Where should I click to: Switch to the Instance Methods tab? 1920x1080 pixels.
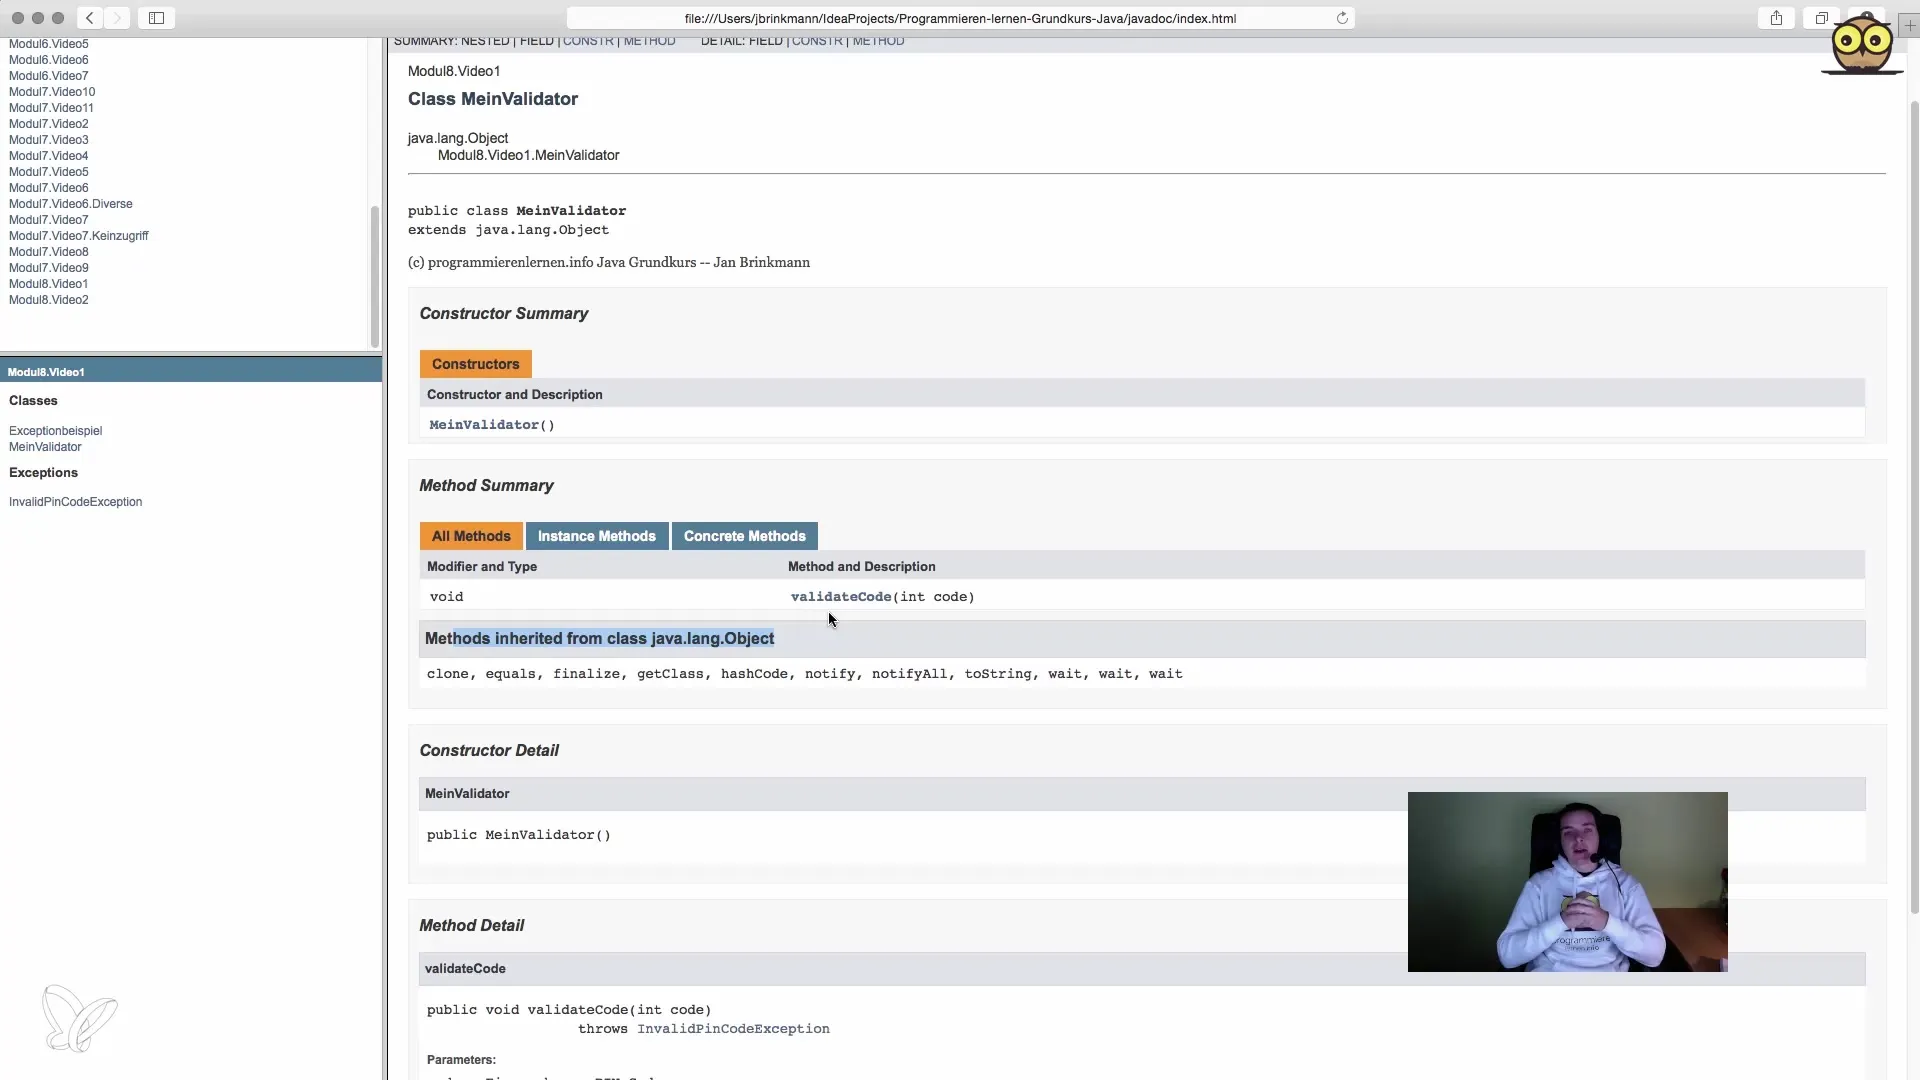click(597, 536)
